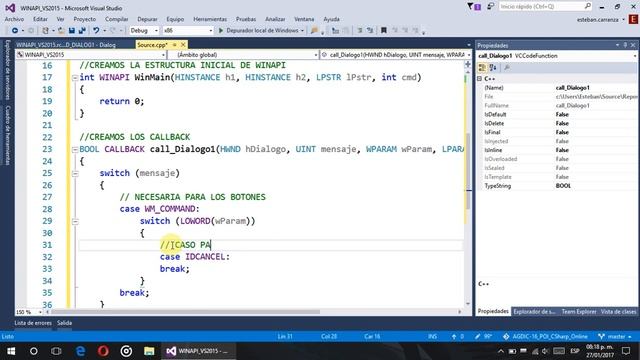Viewport: 640px width, 360px height.
Task: Click the undo arrow icon
Action: click(96, 31)
